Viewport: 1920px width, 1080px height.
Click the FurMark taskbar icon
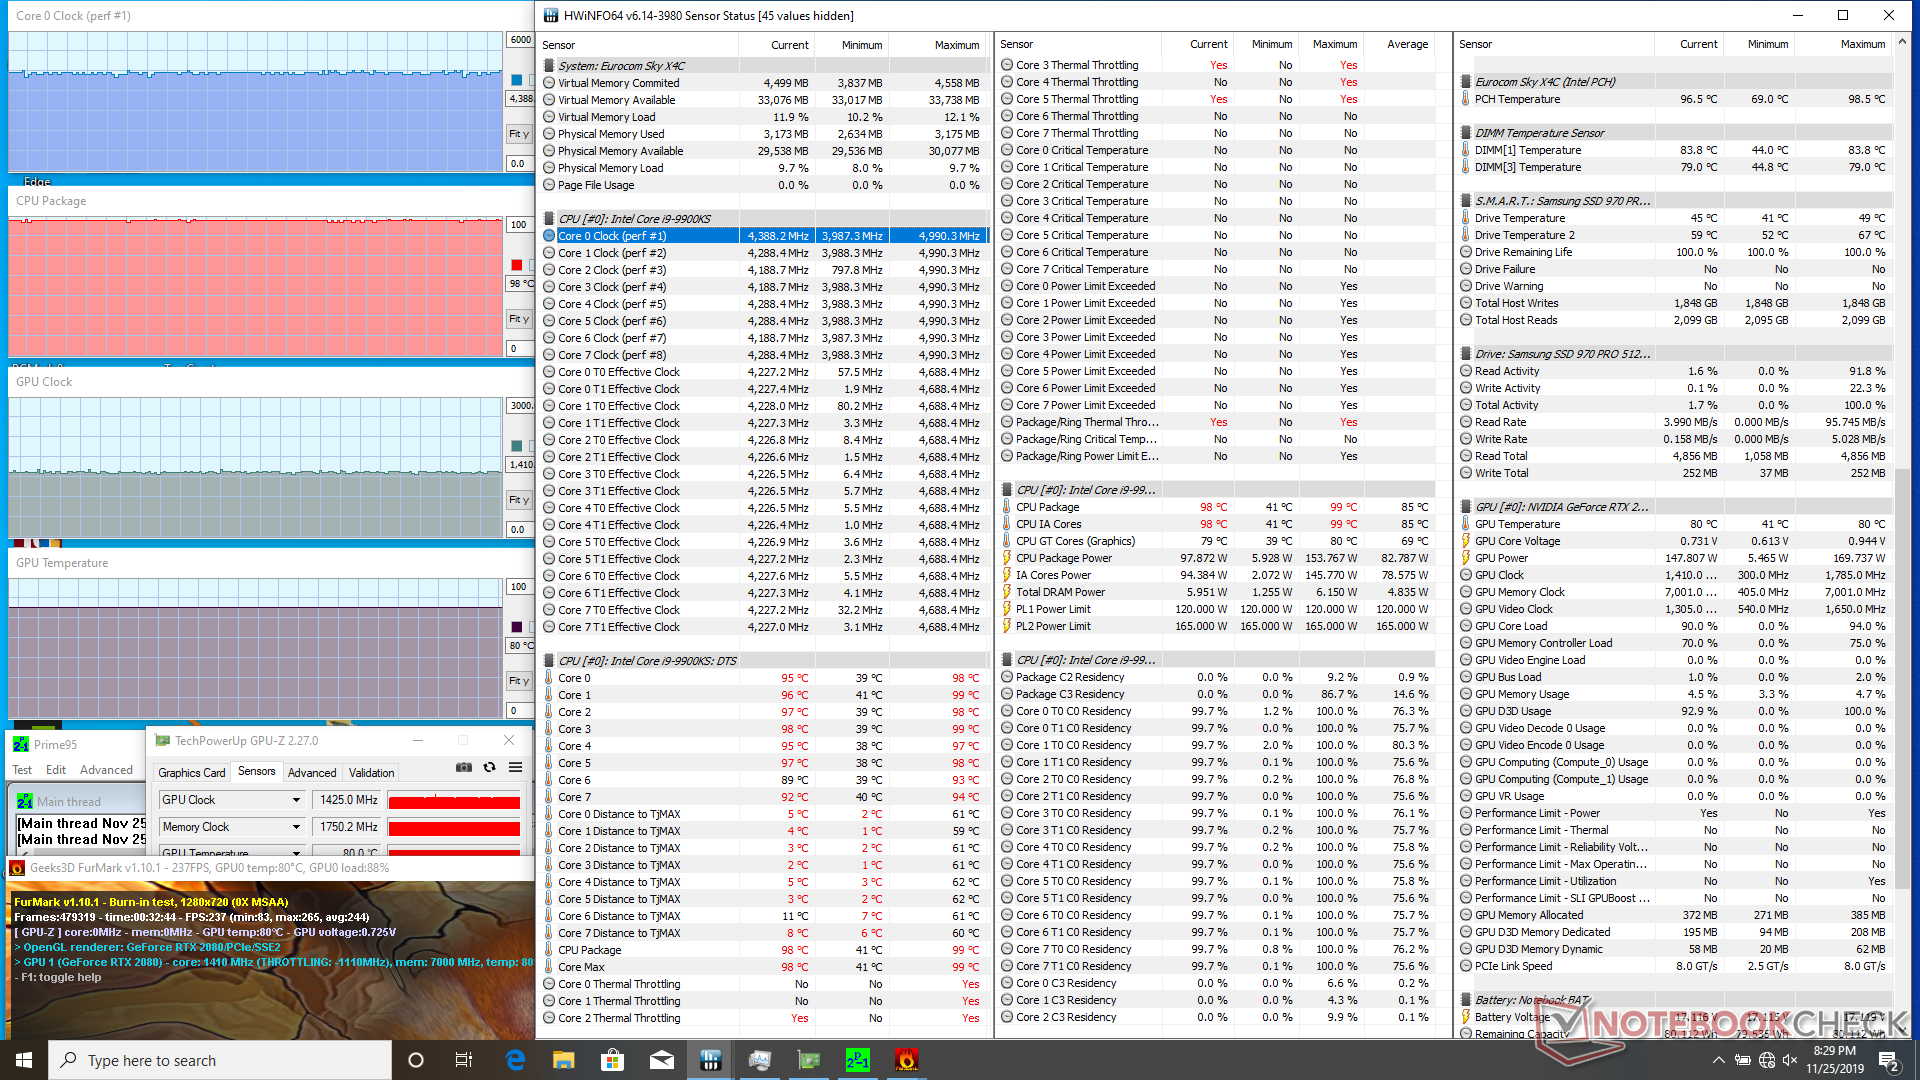tap(906, 1060)
